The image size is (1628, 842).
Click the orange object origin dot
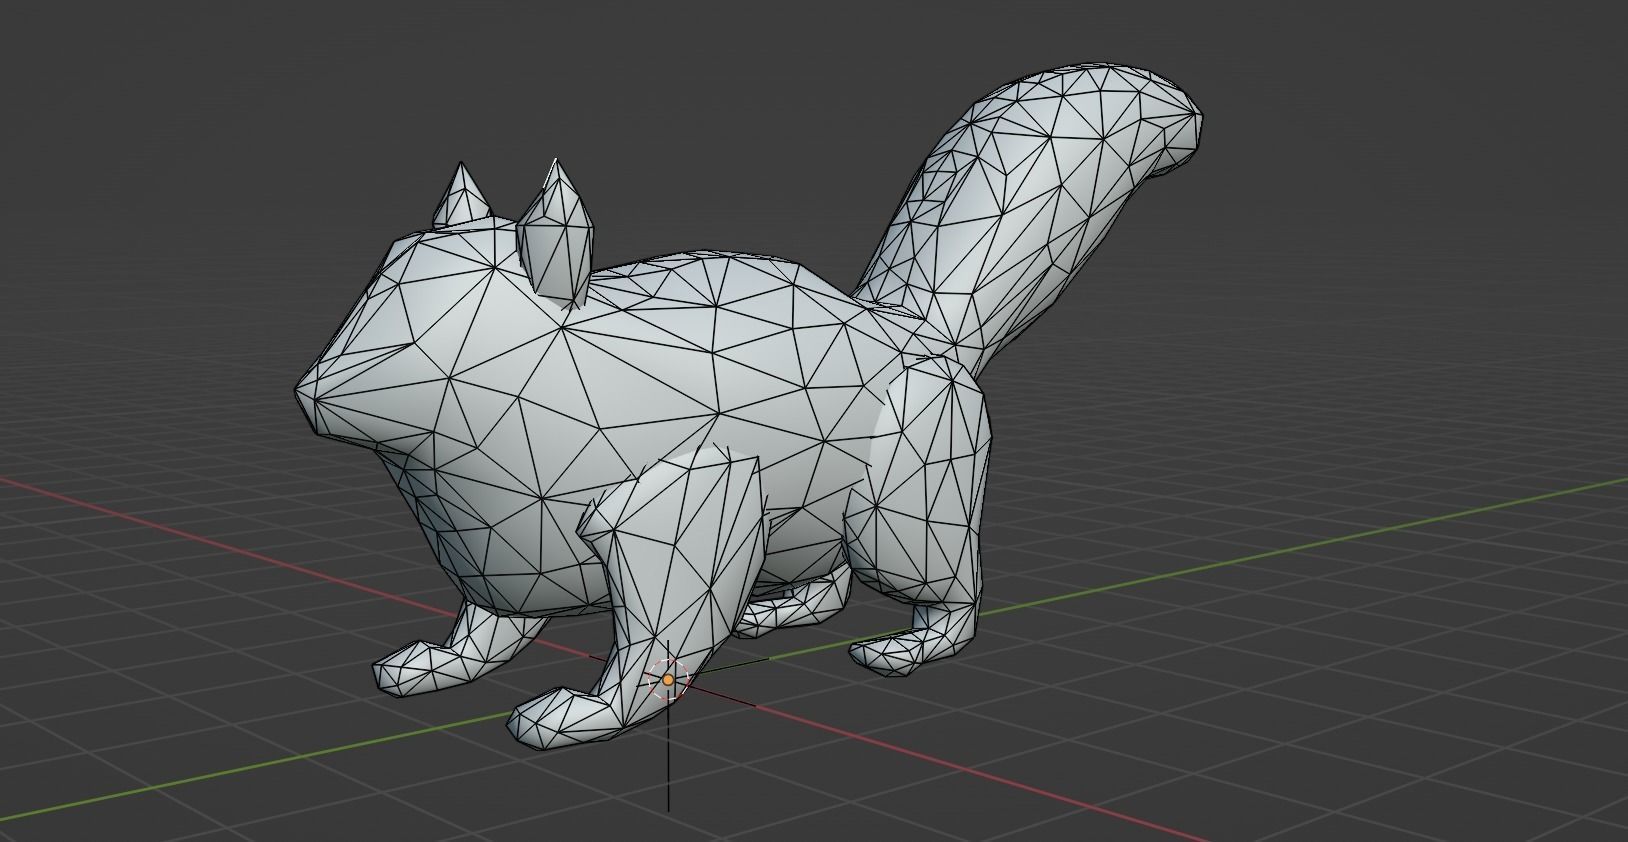click(x=668, y=680)
